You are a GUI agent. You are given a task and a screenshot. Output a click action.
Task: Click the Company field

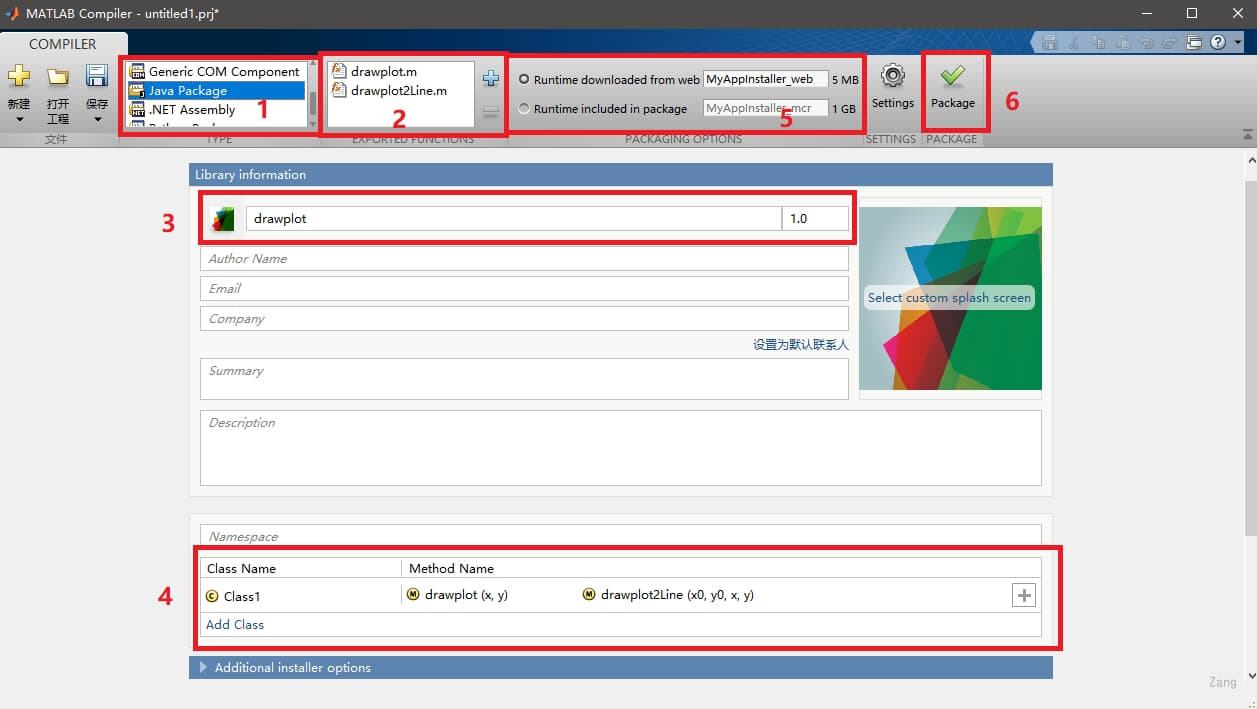(x=524, y=319)
